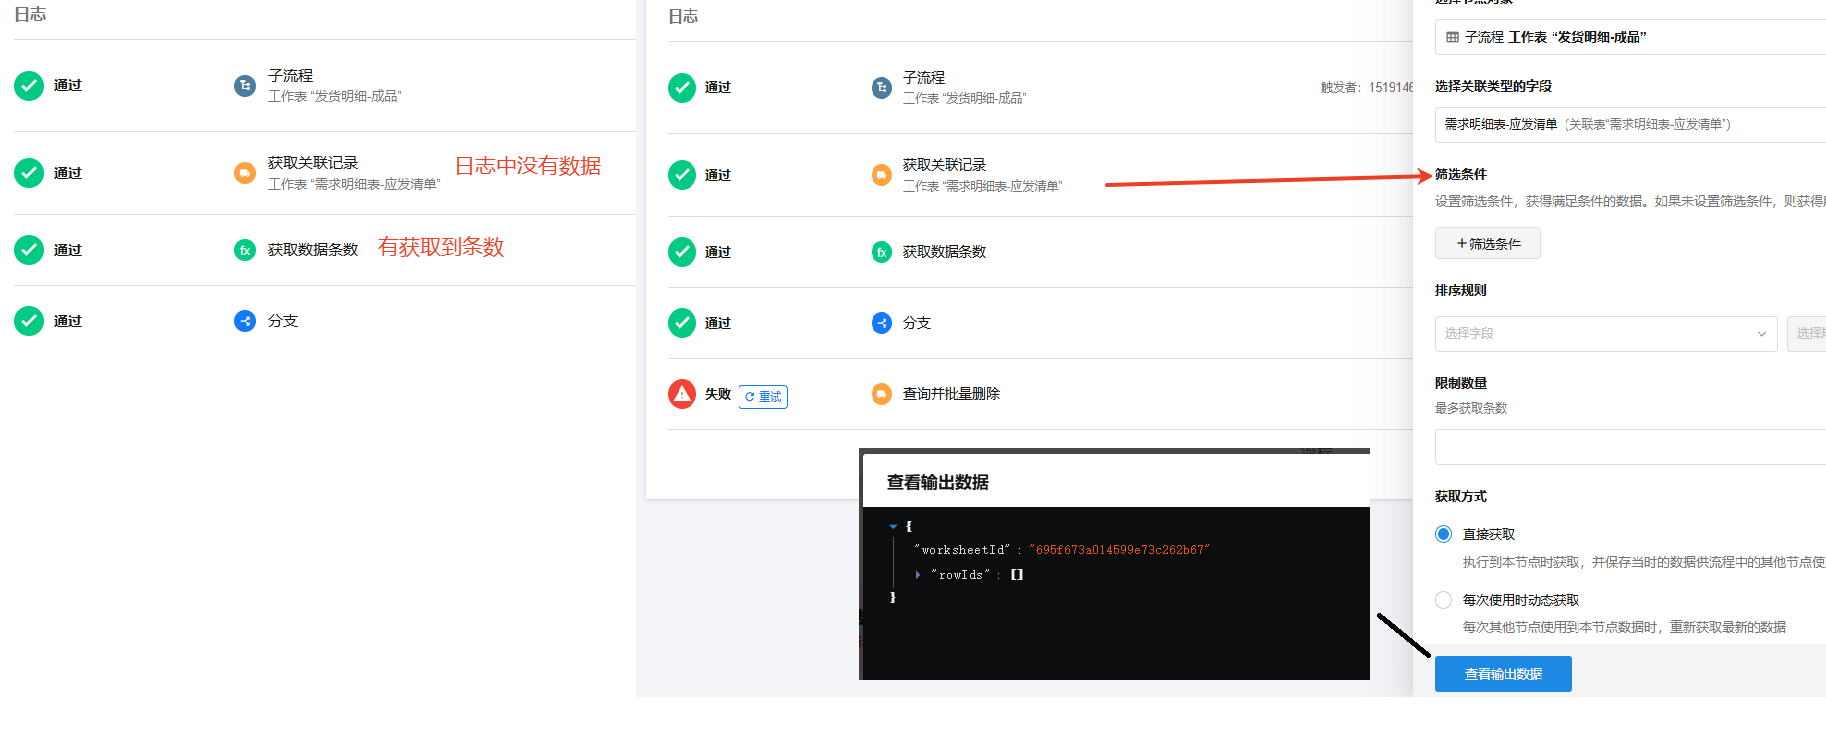Click the 筛选条件 section heading
The height and width of the screenshot is (743, 1826).
[1461, 174]
